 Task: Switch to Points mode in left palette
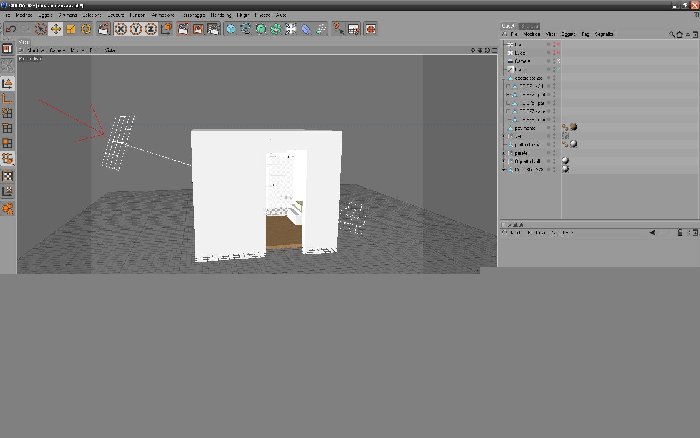pos(7,113)
